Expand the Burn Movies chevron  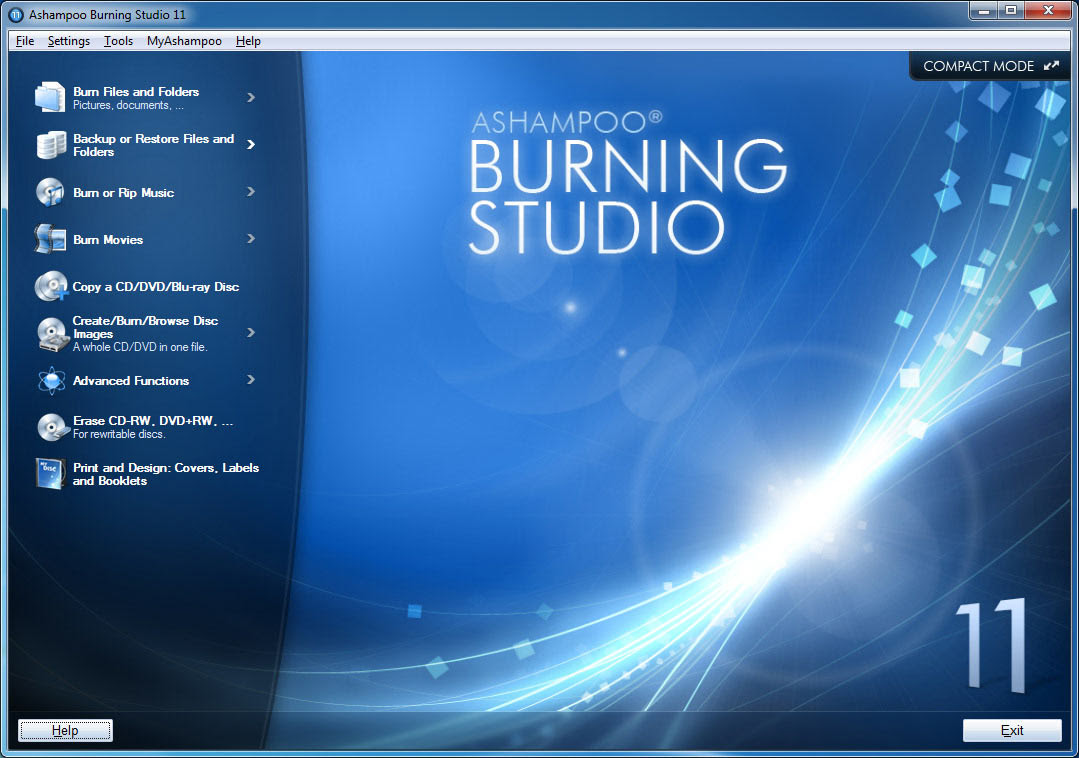pos(251,239)
